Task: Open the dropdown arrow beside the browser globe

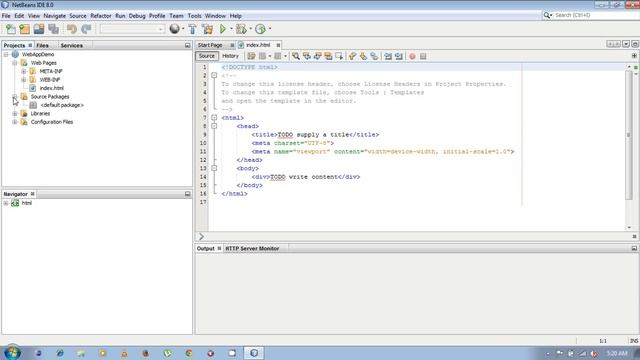Action: point(183,29)
